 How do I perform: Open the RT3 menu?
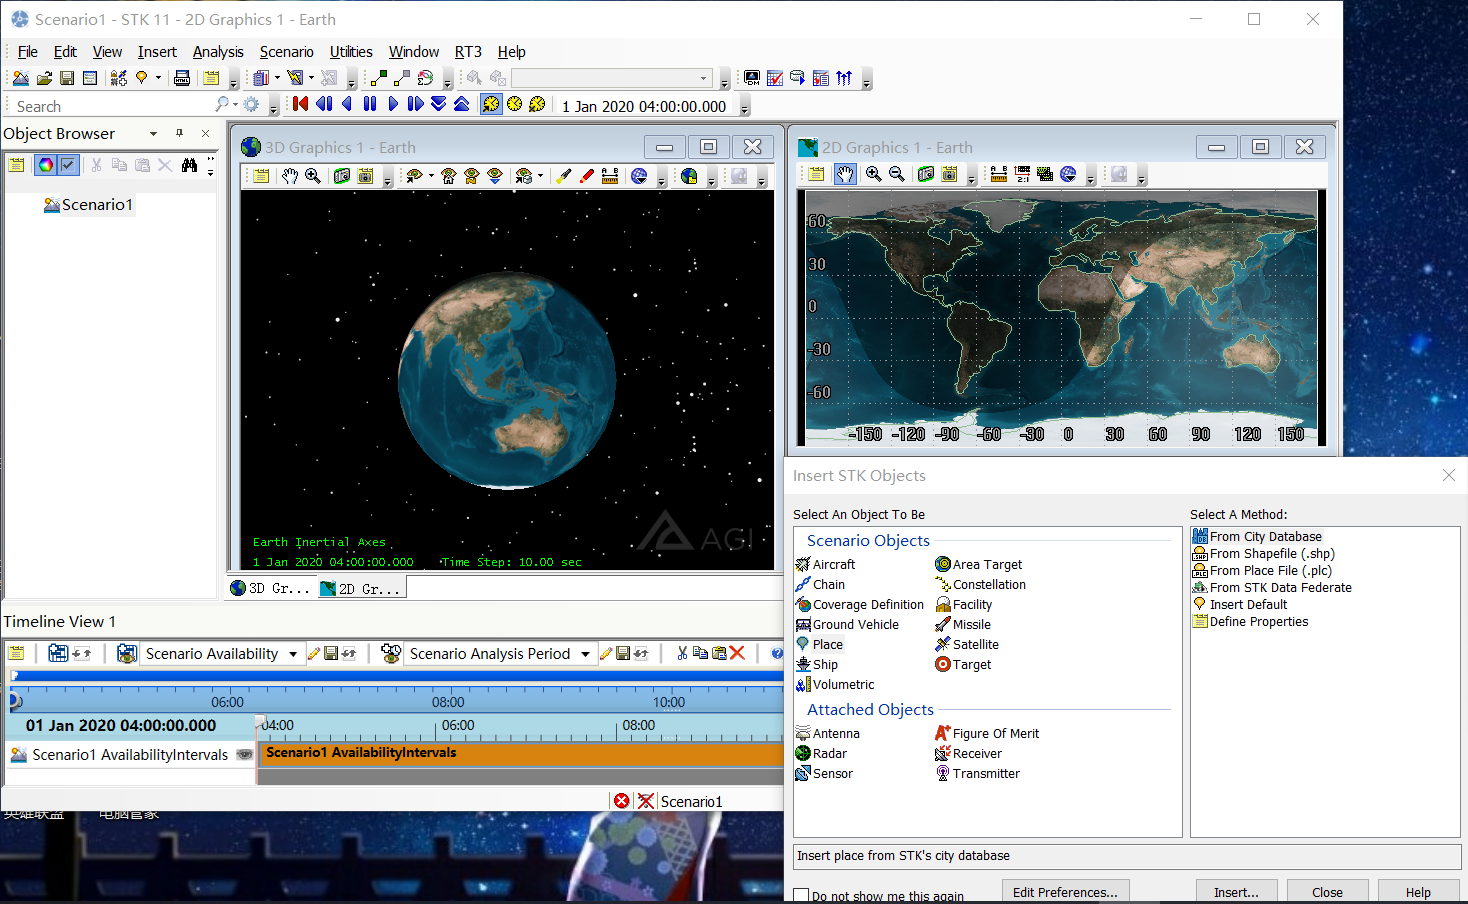click(x=468, y=52)
